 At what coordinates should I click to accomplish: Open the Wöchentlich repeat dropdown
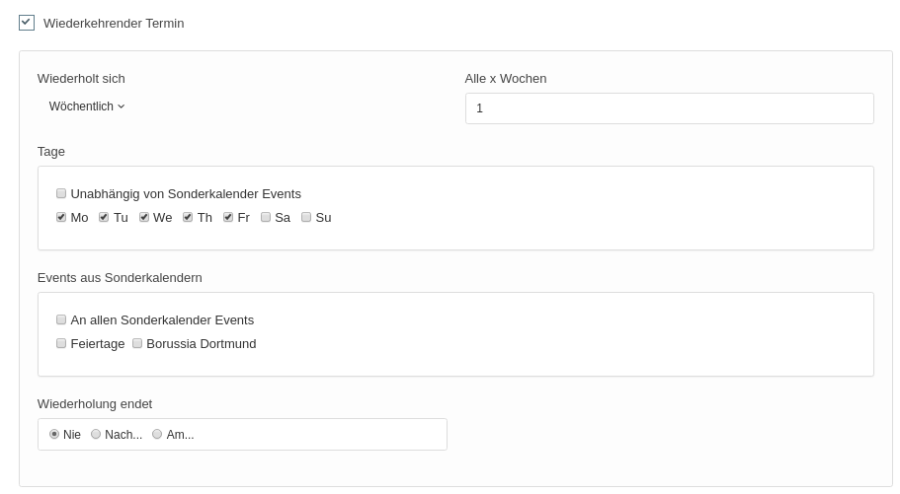[x=87, y=106]
